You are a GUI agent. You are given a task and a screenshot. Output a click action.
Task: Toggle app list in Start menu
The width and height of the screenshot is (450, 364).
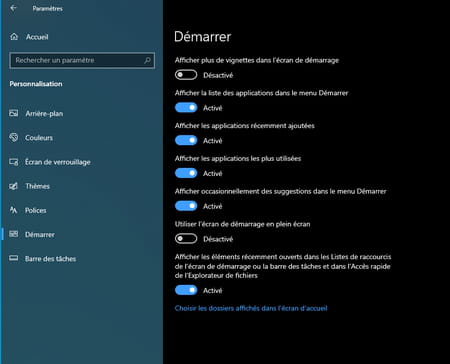(x=186, y=108)
